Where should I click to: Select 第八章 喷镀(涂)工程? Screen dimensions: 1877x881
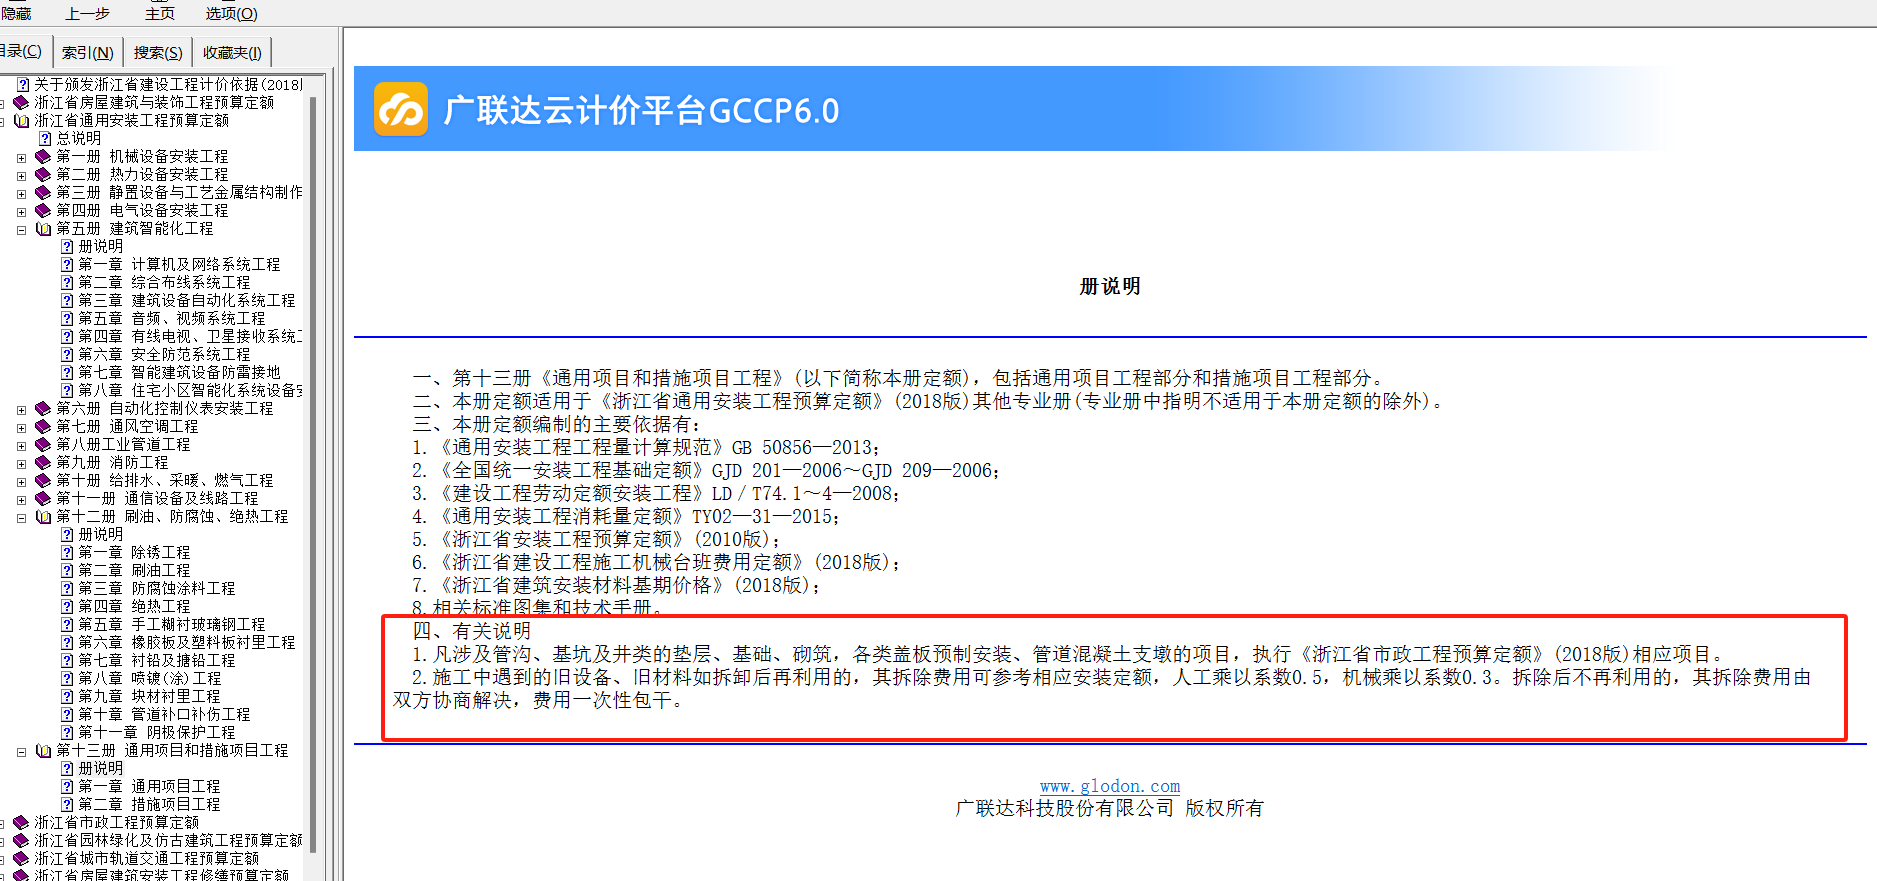coord(150,678)
